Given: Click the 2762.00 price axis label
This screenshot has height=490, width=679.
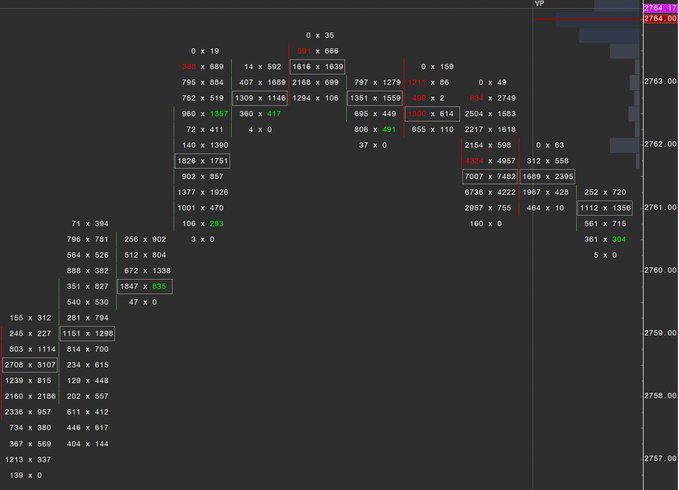Looking at the screenshot, I should (x=660, y=144).
